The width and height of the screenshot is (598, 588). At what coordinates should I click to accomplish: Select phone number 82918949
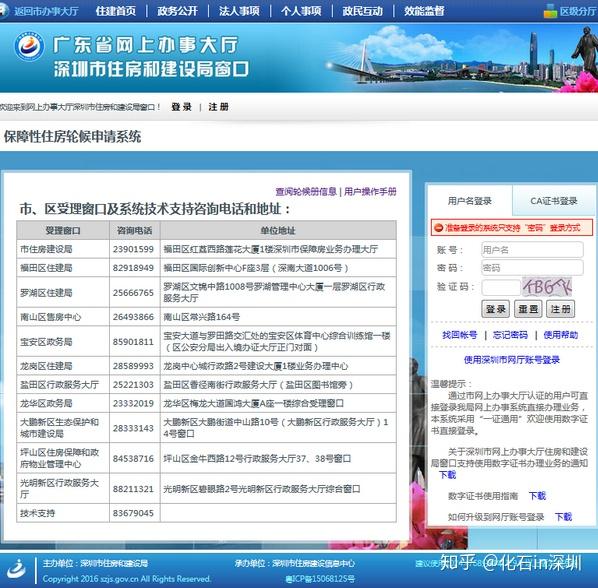(133, 268)
